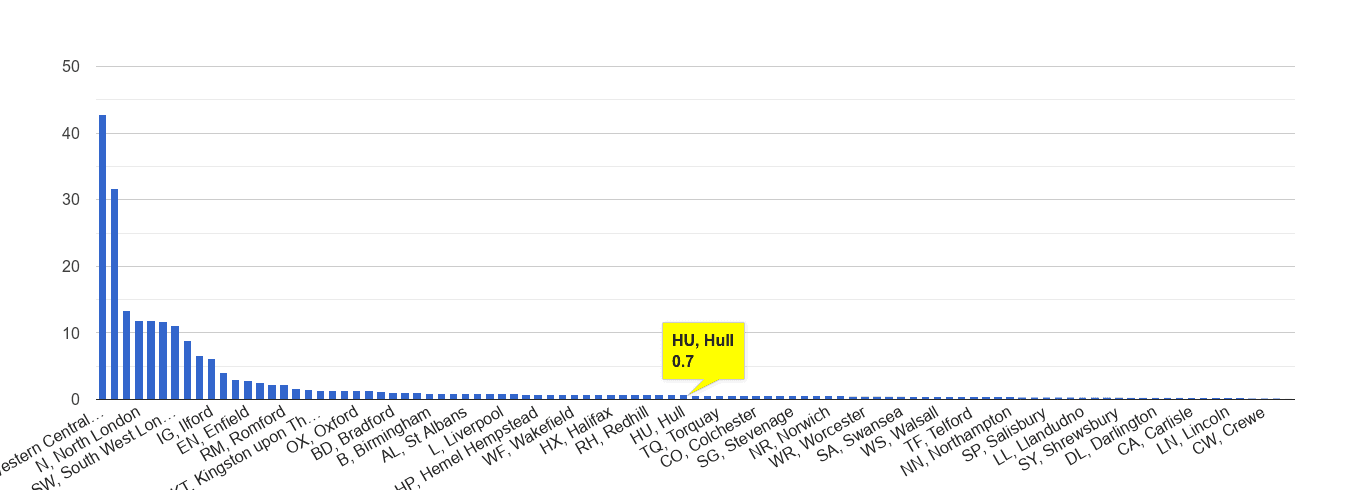Click the 'WF, Wakefield' axis label
Viewport: 1350px width, 490px height.
coord(531,434)
